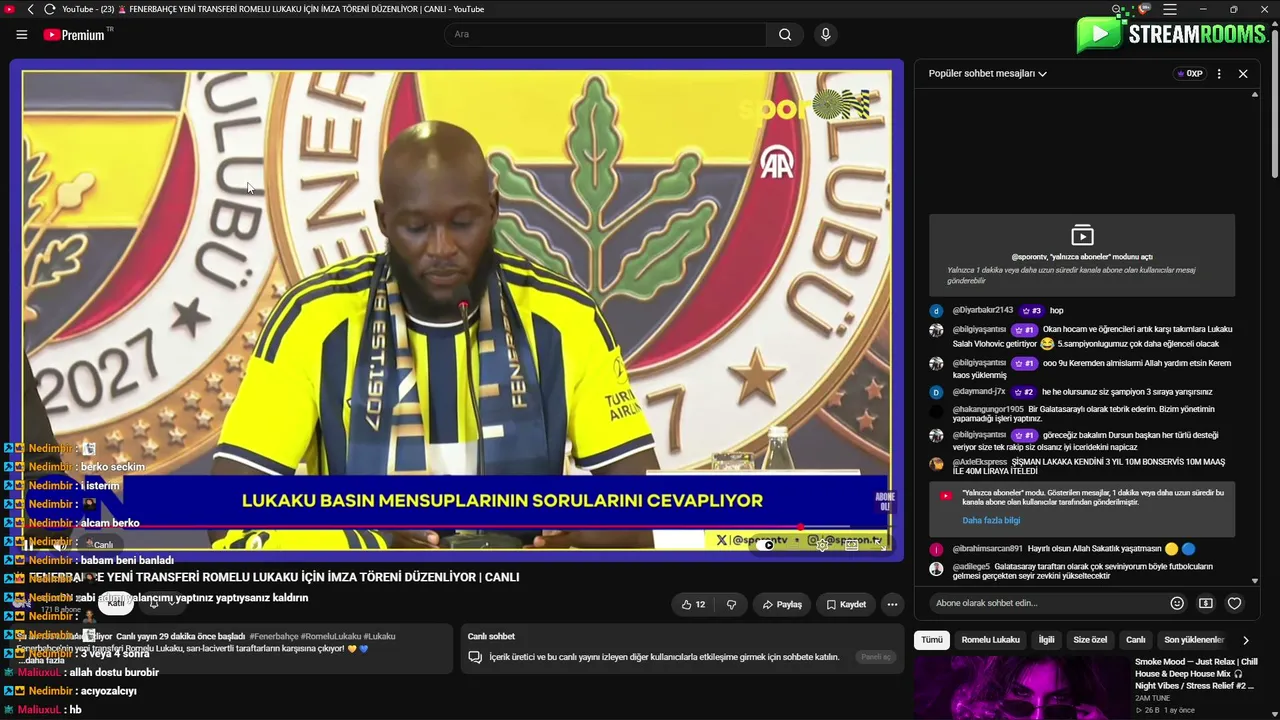Open the 2AM TUNE channel name
Viewport: 1280px width, 720px height.
point(1153,698)
